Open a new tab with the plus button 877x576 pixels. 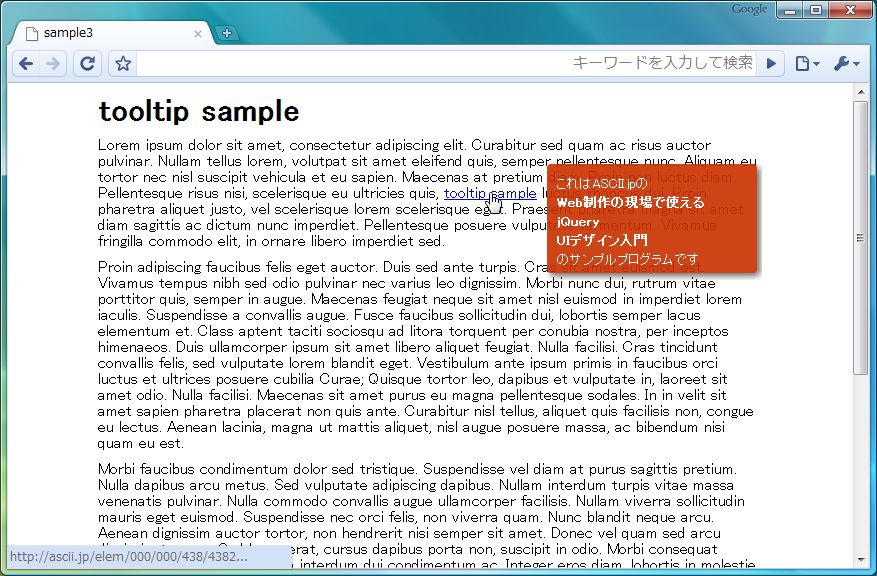[x=227, y=33]
